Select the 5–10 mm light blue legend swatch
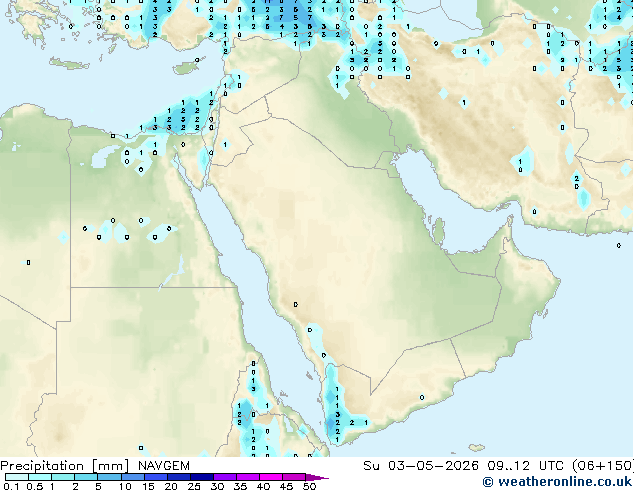This screenshot has height=490, width=634. pyautogui.click(x=109, y=477)
